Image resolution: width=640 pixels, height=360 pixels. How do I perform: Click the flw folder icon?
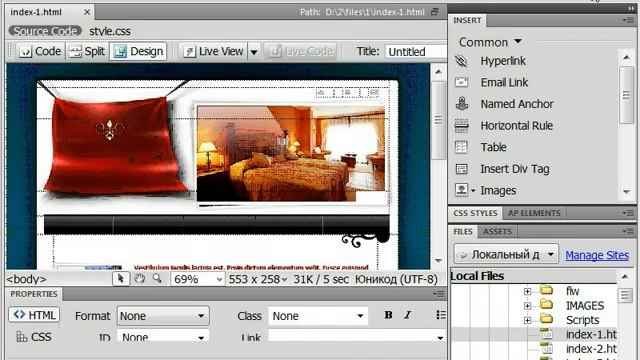(546, 291)
